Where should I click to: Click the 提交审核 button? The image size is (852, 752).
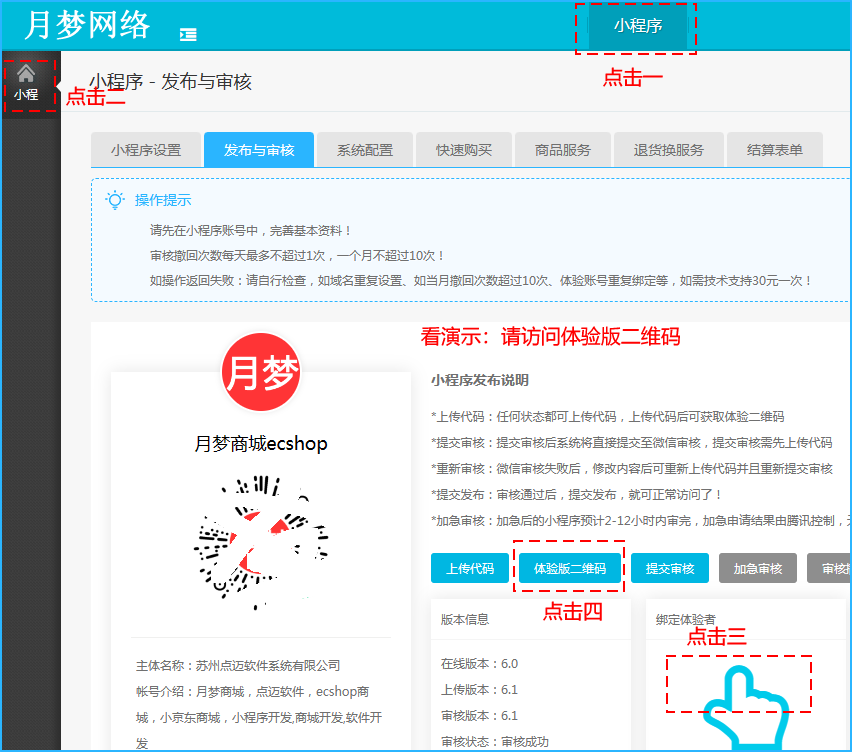[x=670, y=568]
